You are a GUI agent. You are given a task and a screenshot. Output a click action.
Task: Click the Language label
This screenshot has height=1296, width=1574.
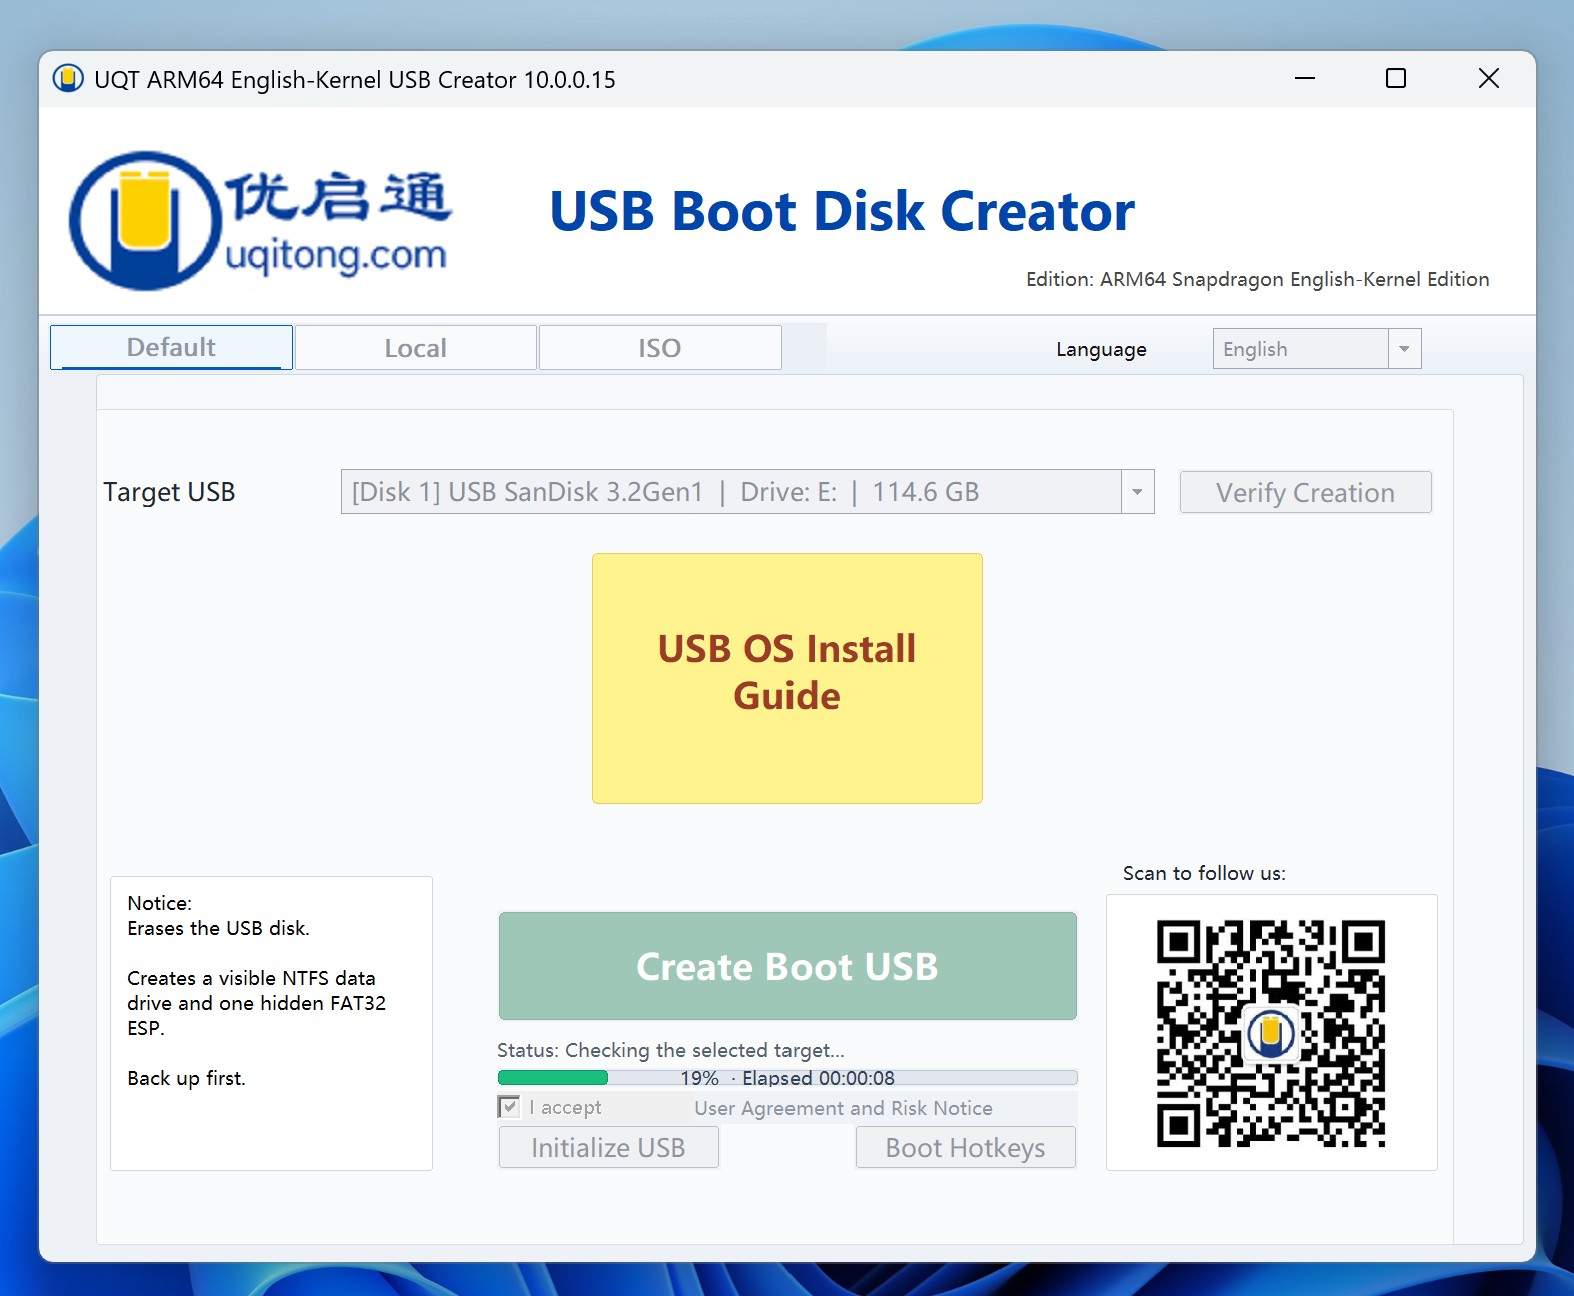pyautogui.click(x=1101, y=349)
